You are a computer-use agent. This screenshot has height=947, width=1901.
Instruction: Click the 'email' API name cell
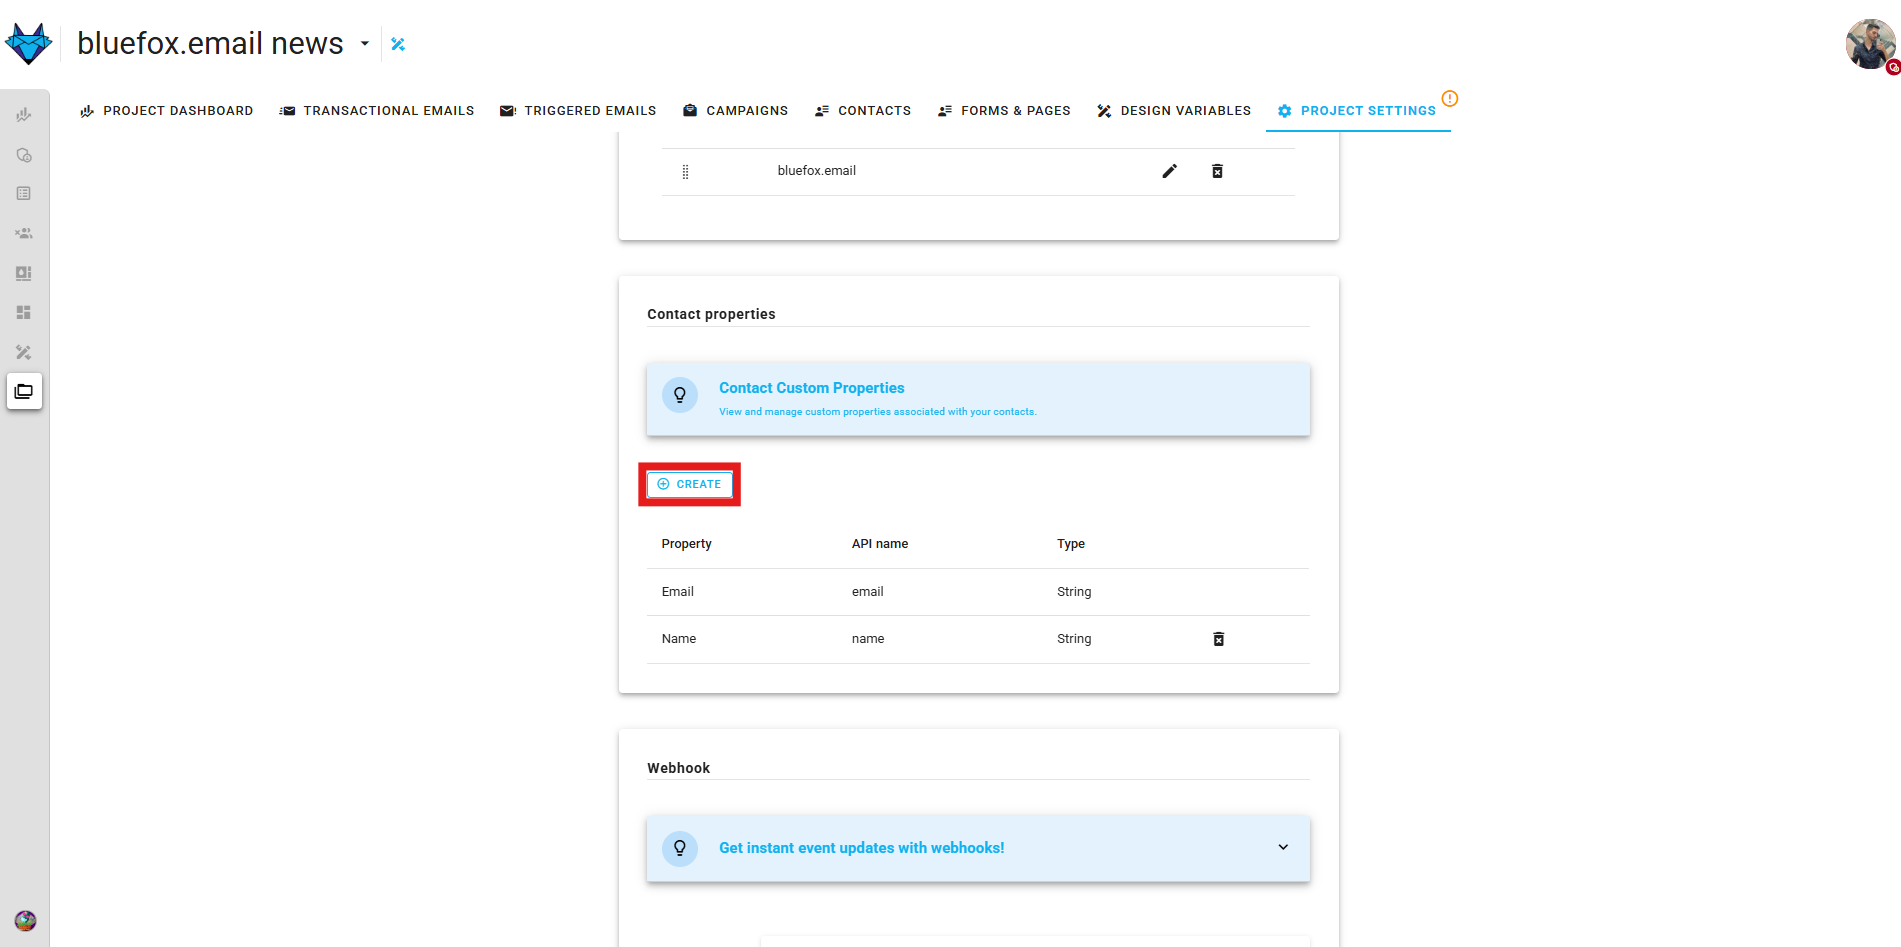pyautogui.click(x=867, y=592)
